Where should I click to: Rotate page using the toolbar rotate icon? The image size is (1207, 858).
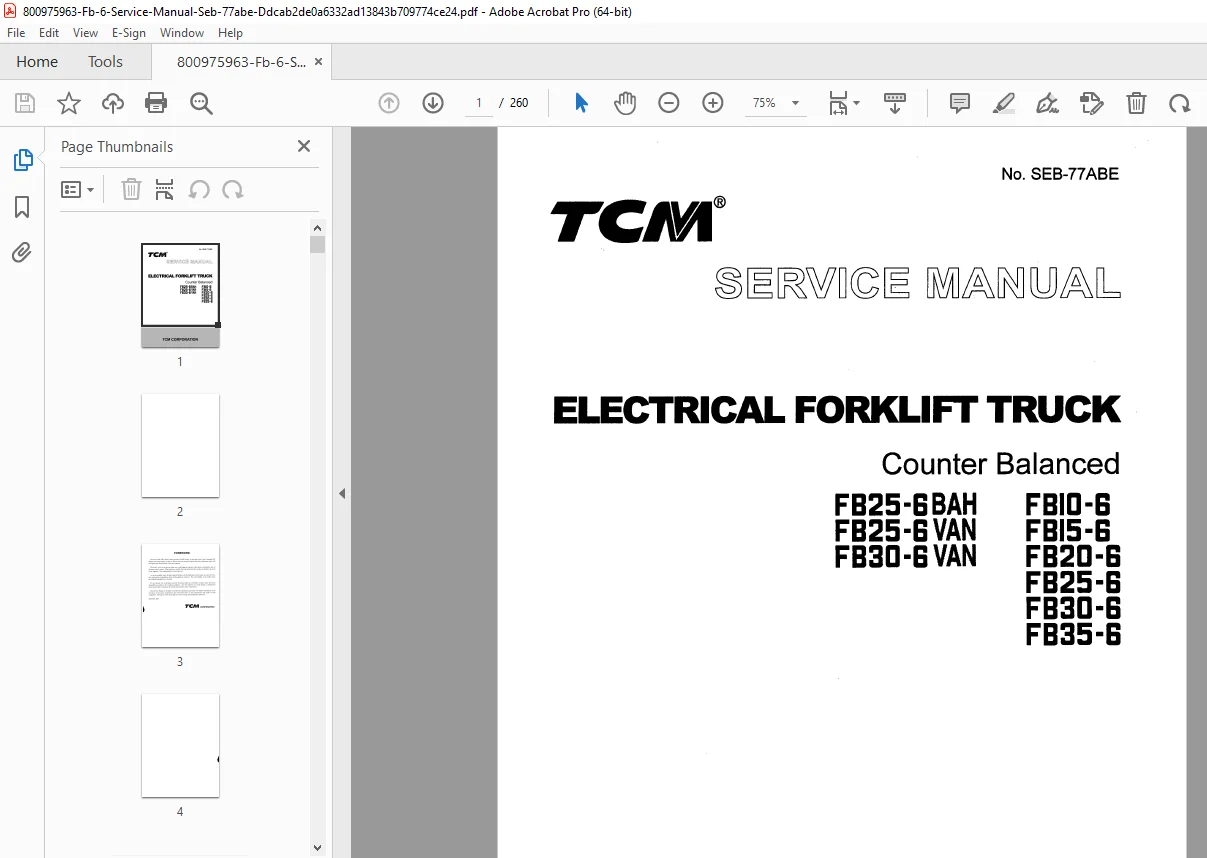pos(1180,103)
